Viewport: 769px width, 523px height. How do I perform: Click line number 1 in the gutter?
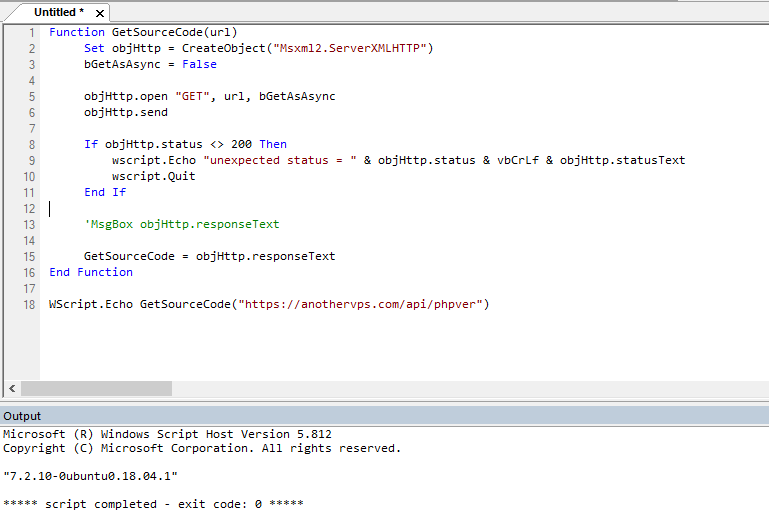[32, 33]
